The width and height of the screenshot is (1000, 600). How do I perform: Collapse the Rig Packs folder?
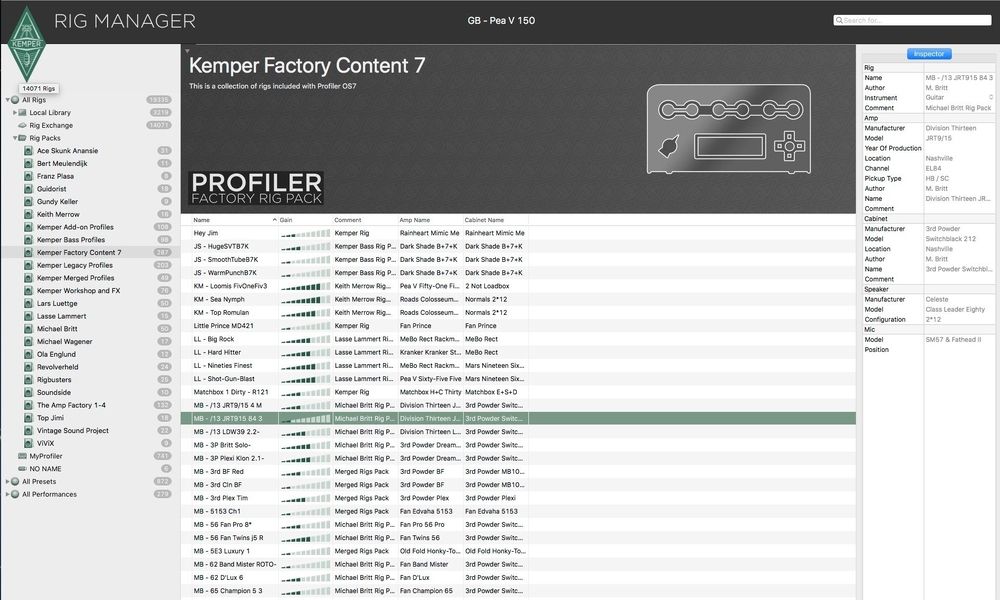pos(15,138)
